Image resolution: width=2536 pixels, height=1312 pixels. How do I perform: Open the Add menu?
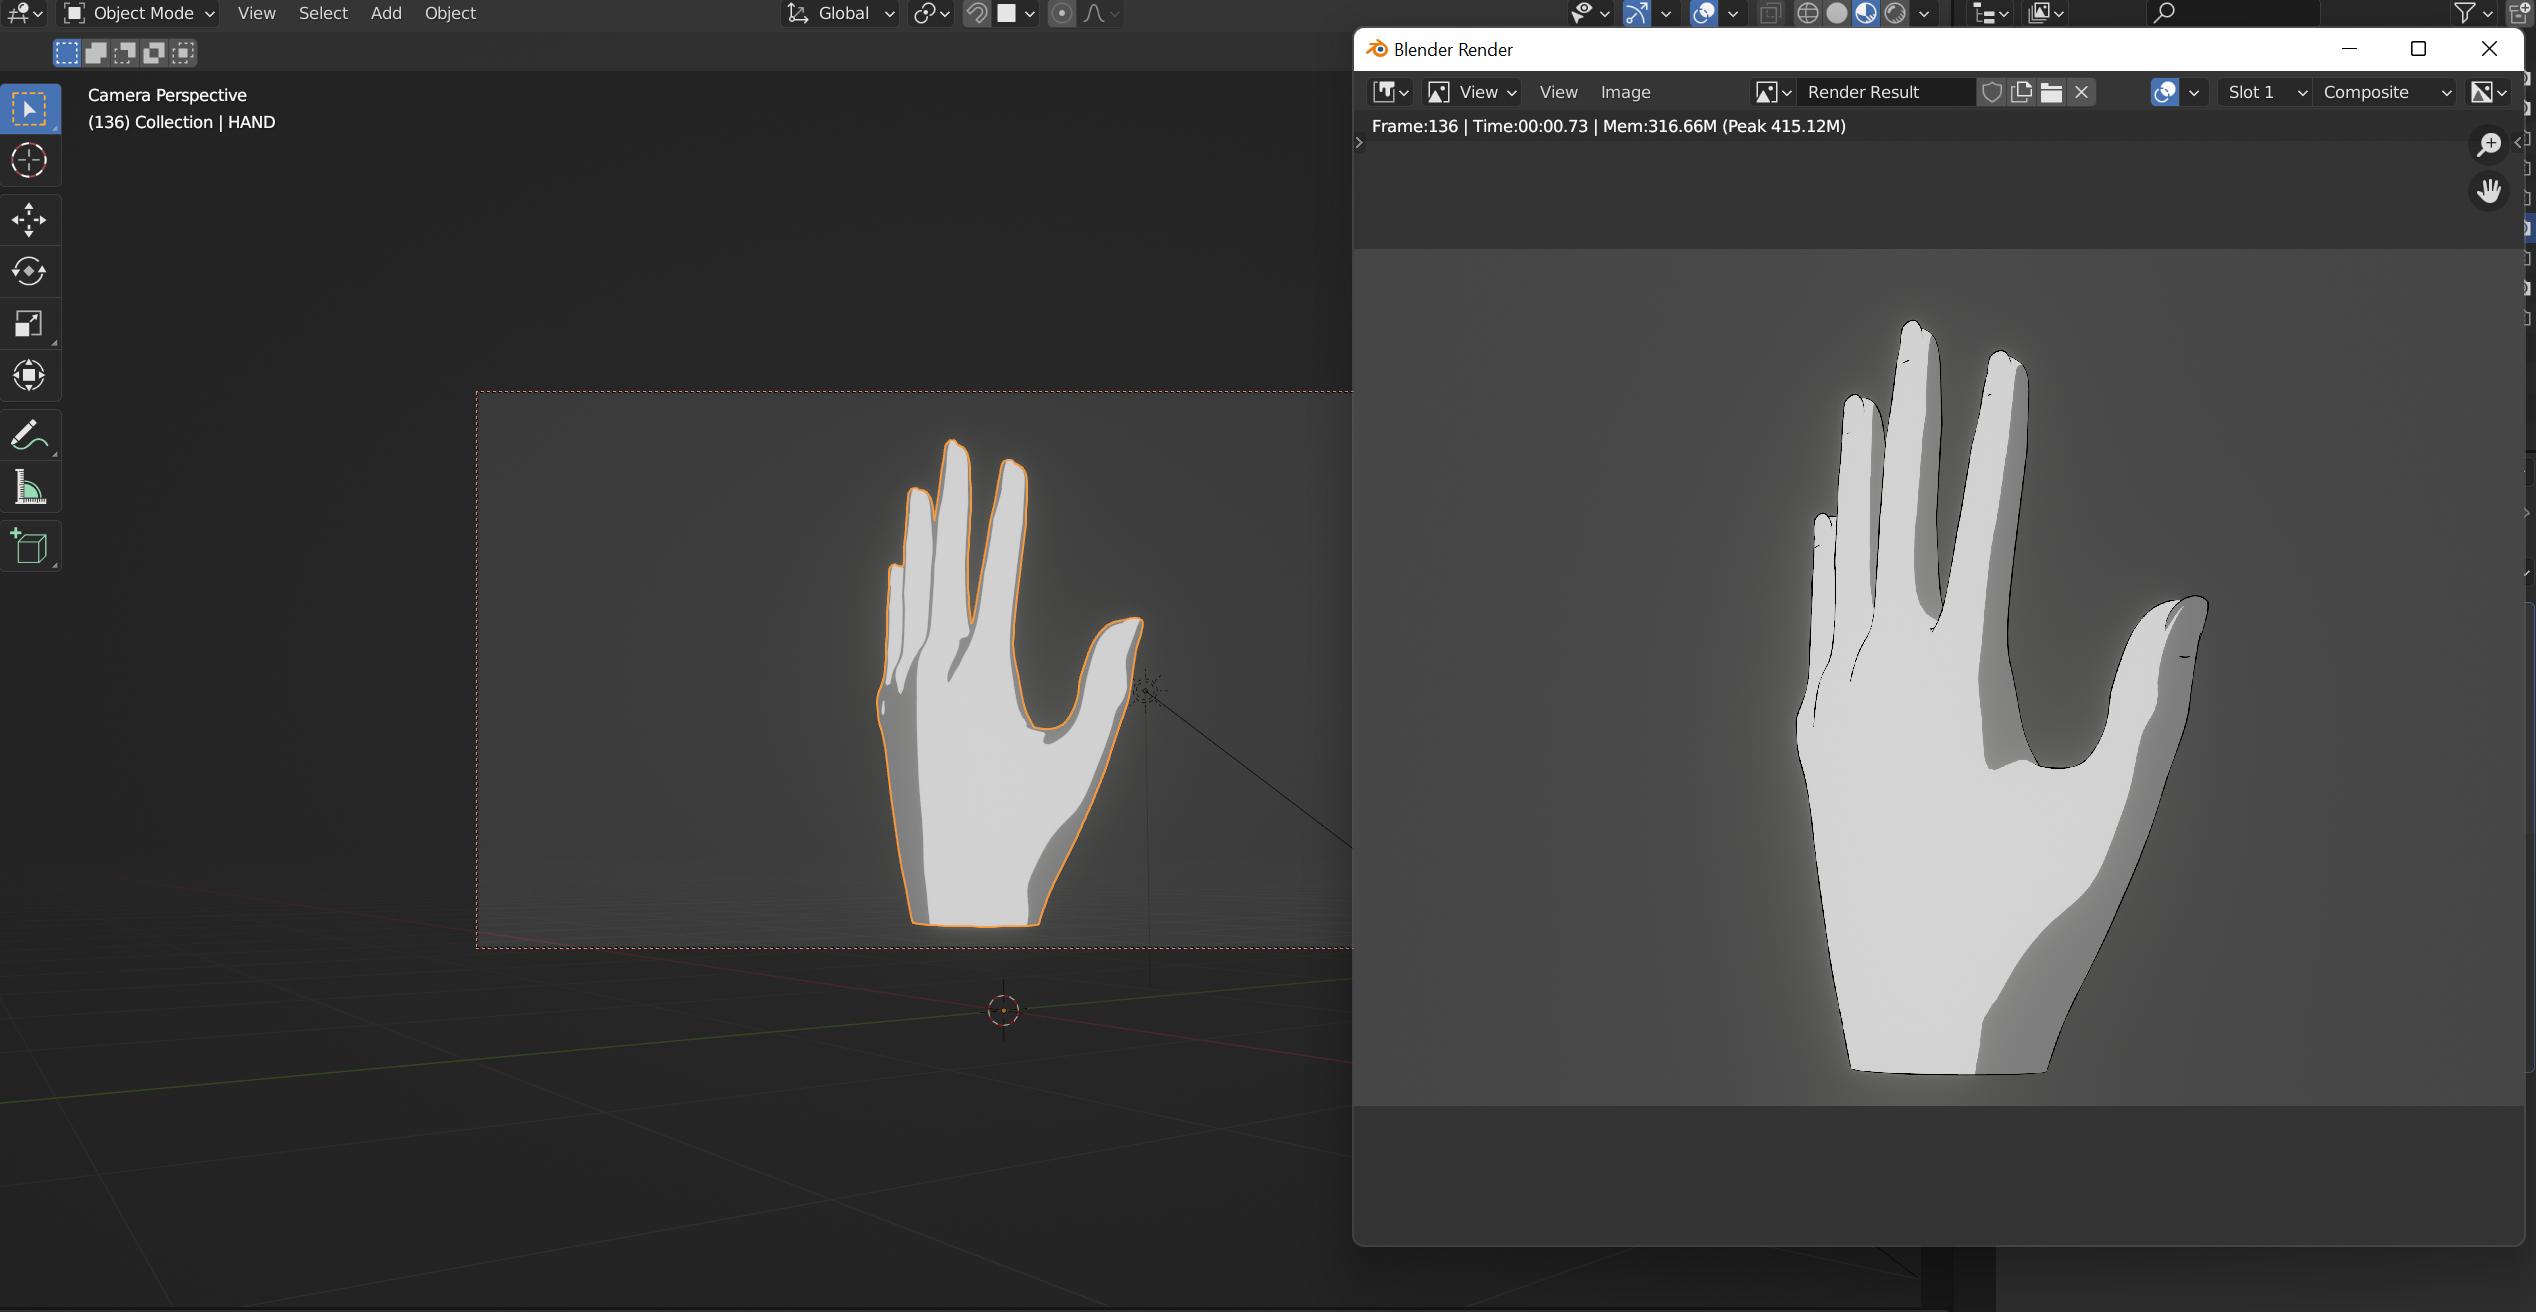386,13
